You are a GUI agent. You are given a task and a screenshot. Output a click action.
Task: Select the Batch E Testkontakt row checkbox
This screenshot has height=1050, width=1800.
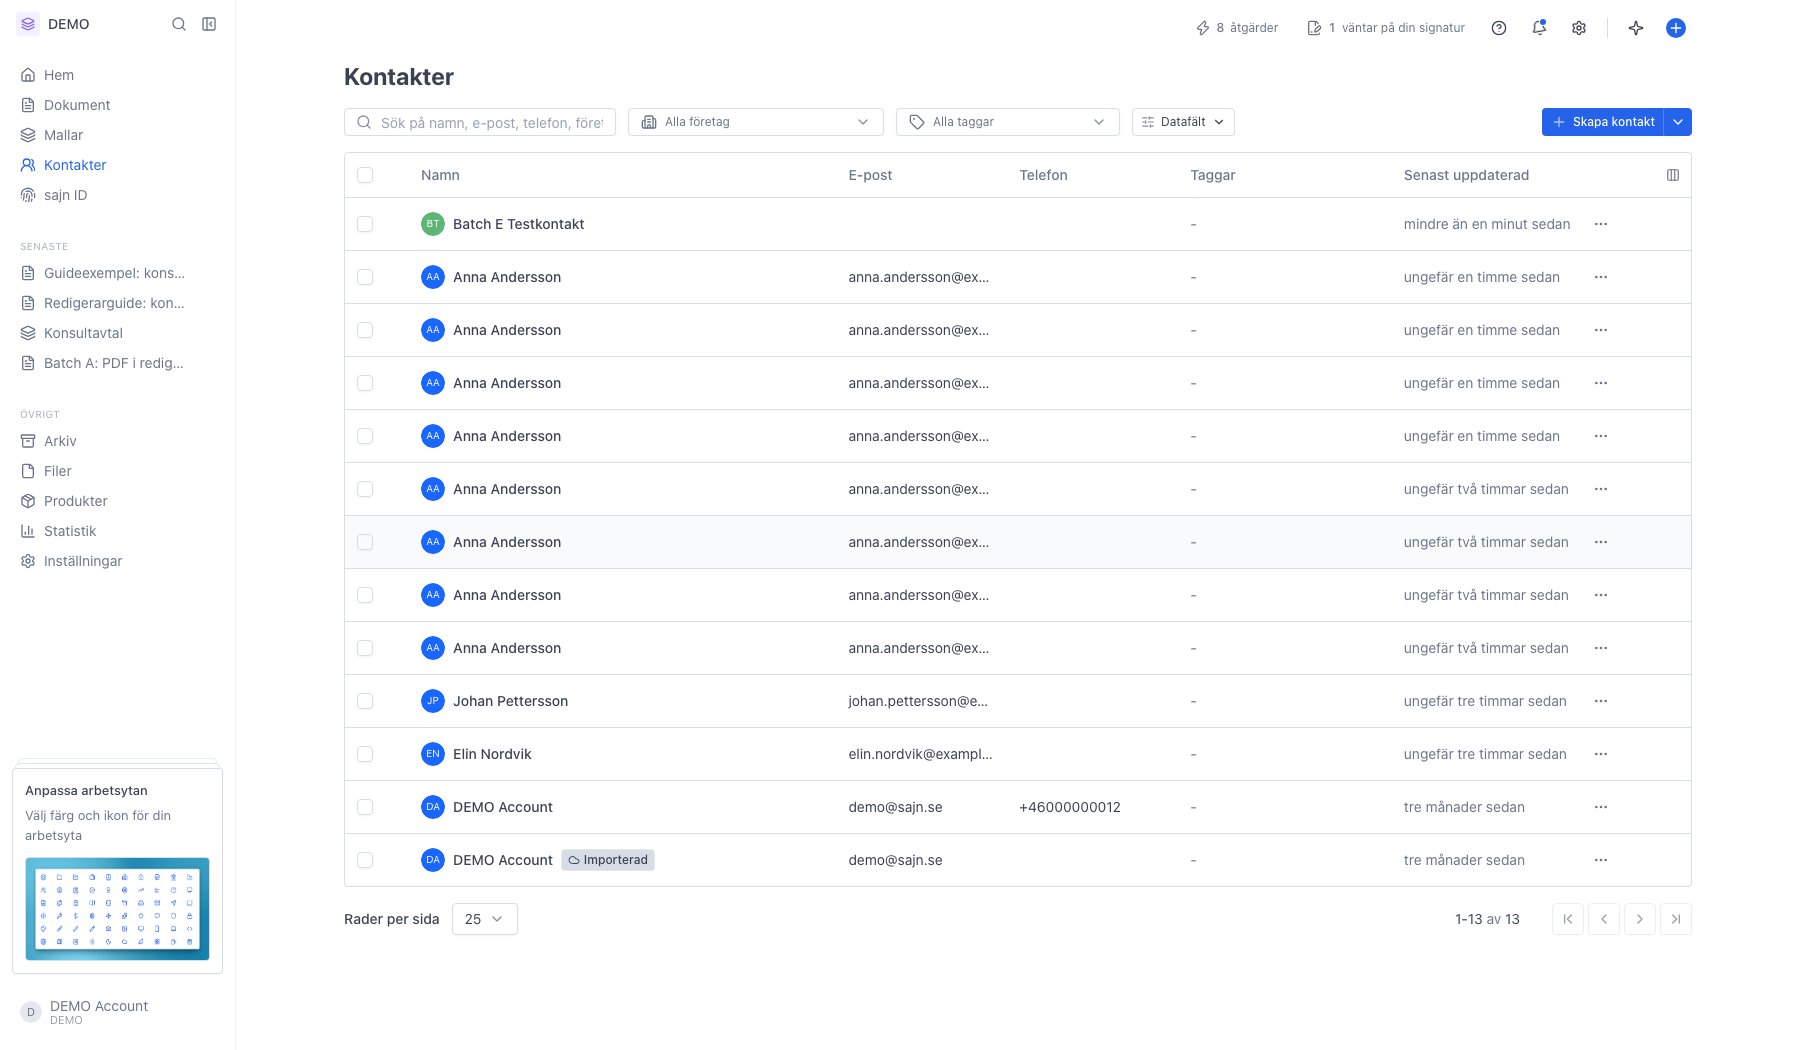coord(365,224)
